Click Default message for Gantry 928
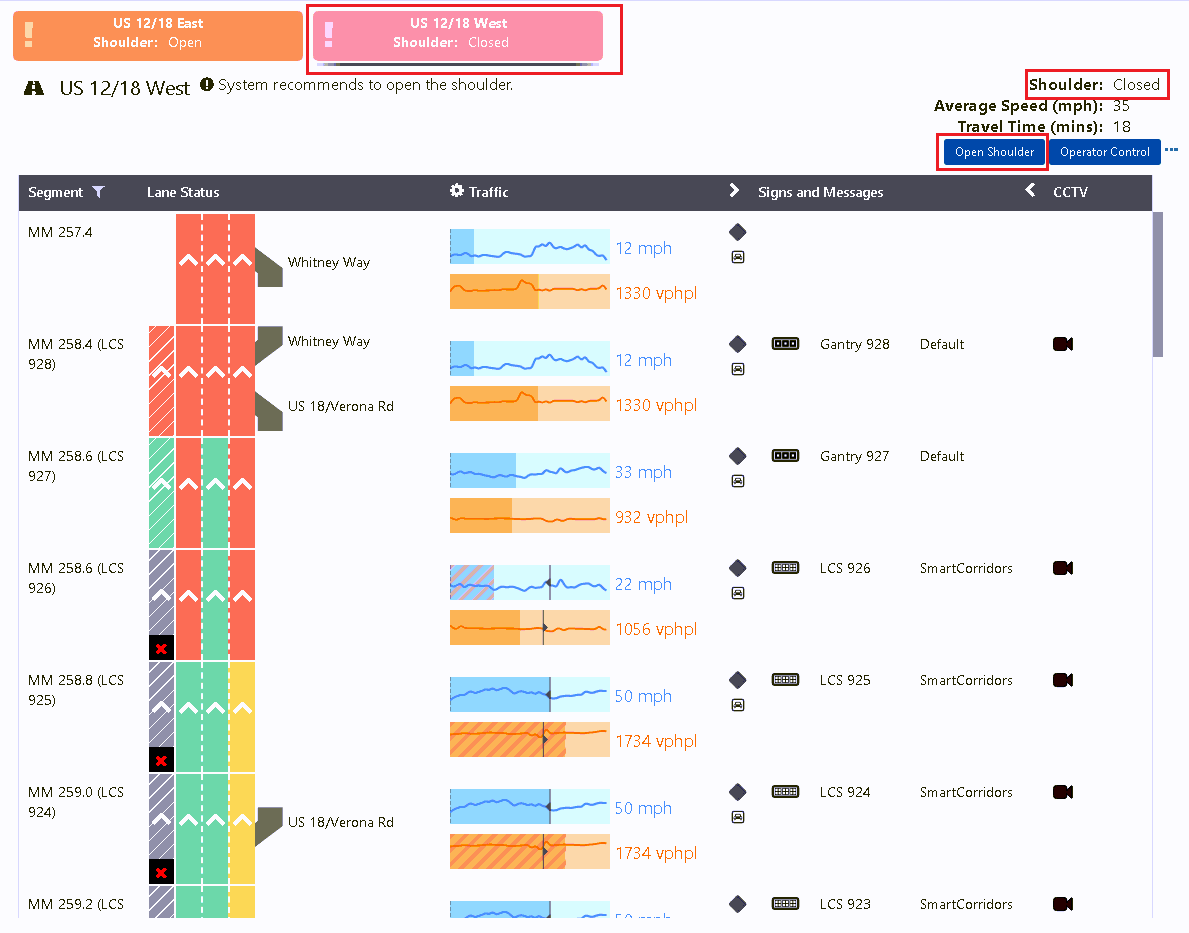 click(x=942, y=344)
